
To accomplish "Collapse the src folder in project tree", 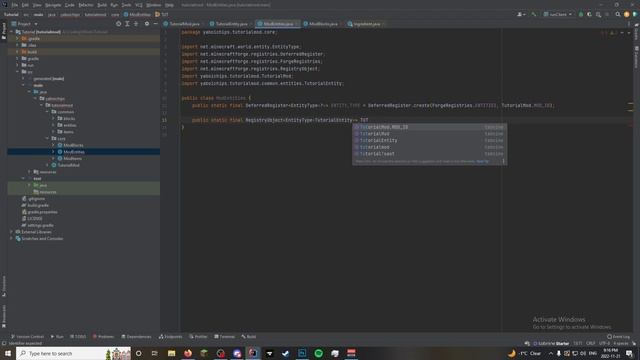I will 17,72.
